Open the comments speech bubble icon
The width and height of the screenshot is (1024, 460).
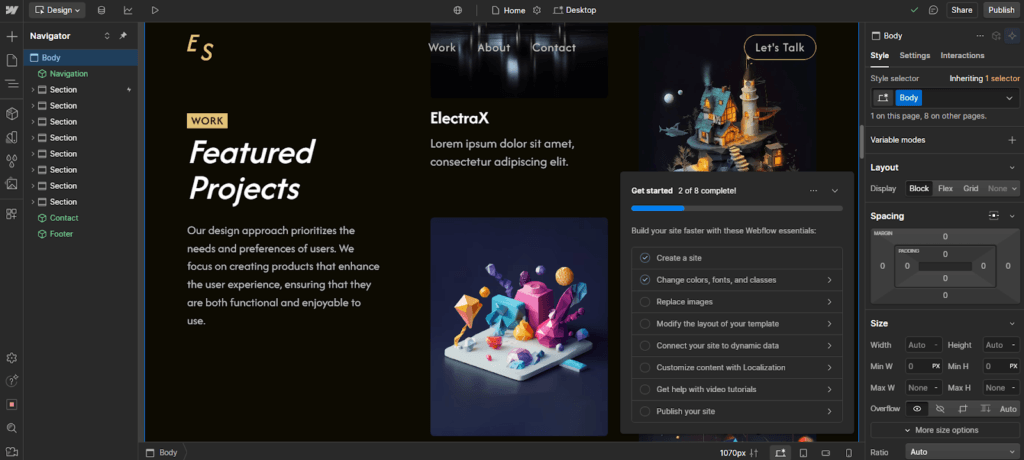tap(934, 10)
